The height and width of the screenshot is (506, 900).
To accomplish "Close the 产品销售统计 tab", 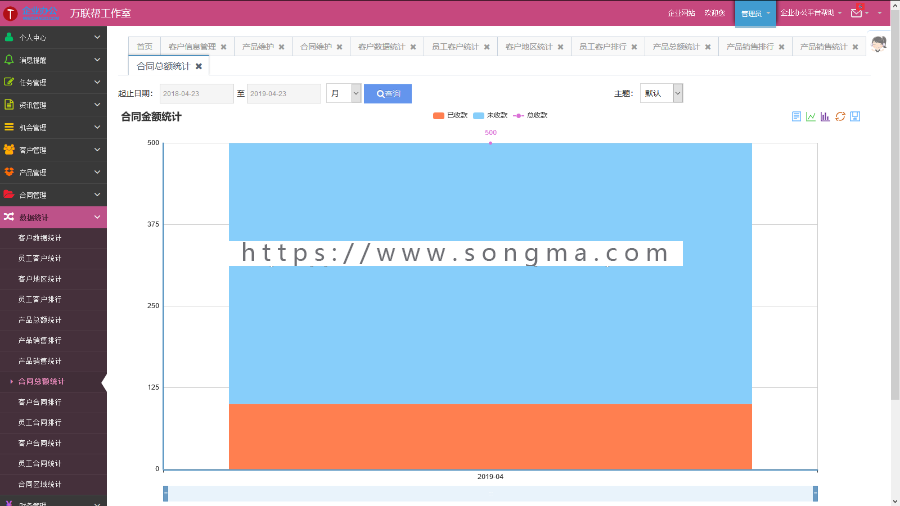I will 855,47.
